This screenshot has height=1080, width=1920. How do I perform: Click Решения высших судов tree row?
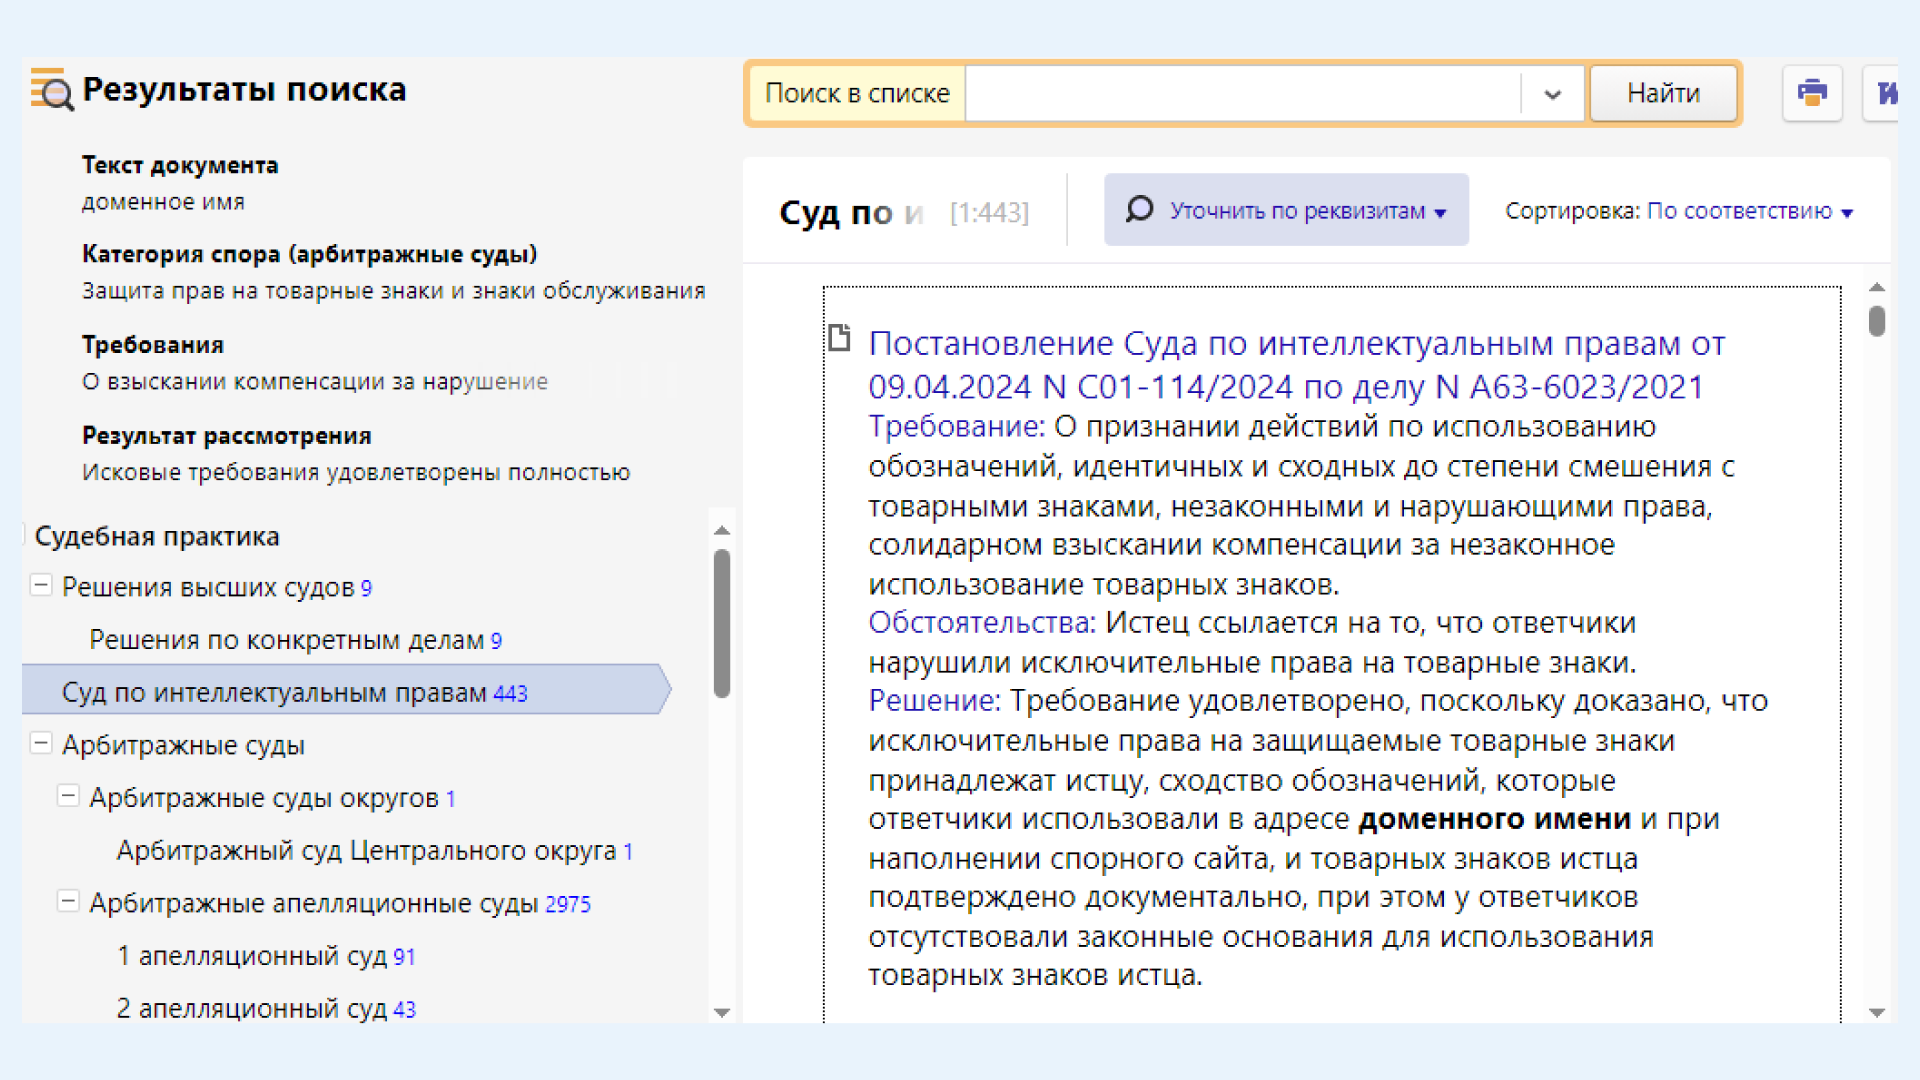tap(216, 587)
